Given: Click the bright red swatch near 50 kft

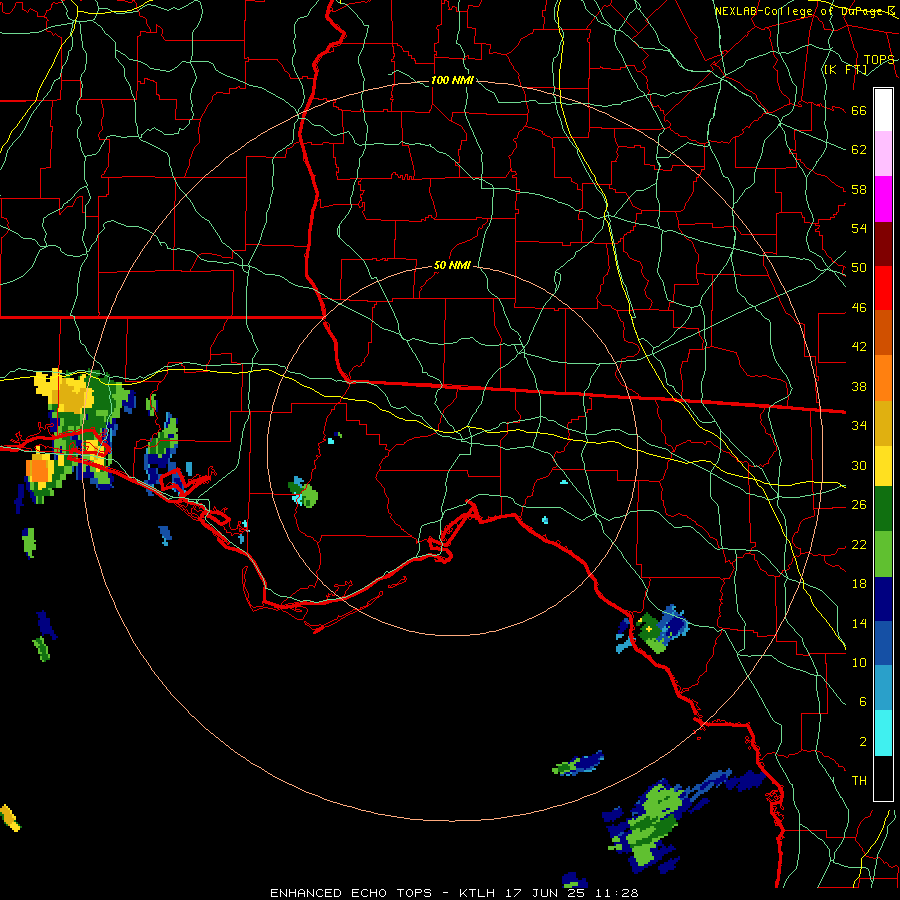Looking at the screenshot, I should point(883,288).
